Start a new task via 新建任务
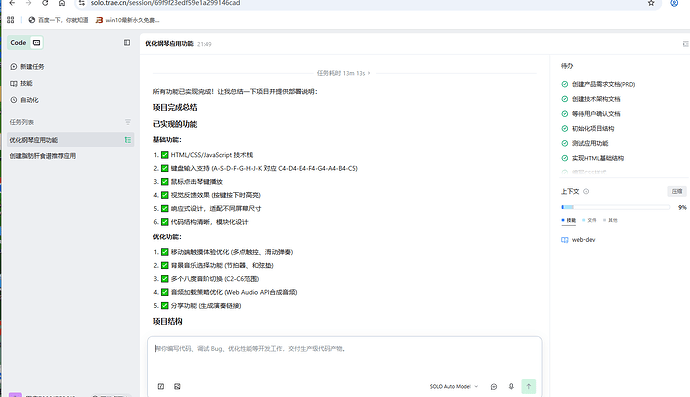The height and width of the screenshot is (397, 690). click(x=27, y=66)
